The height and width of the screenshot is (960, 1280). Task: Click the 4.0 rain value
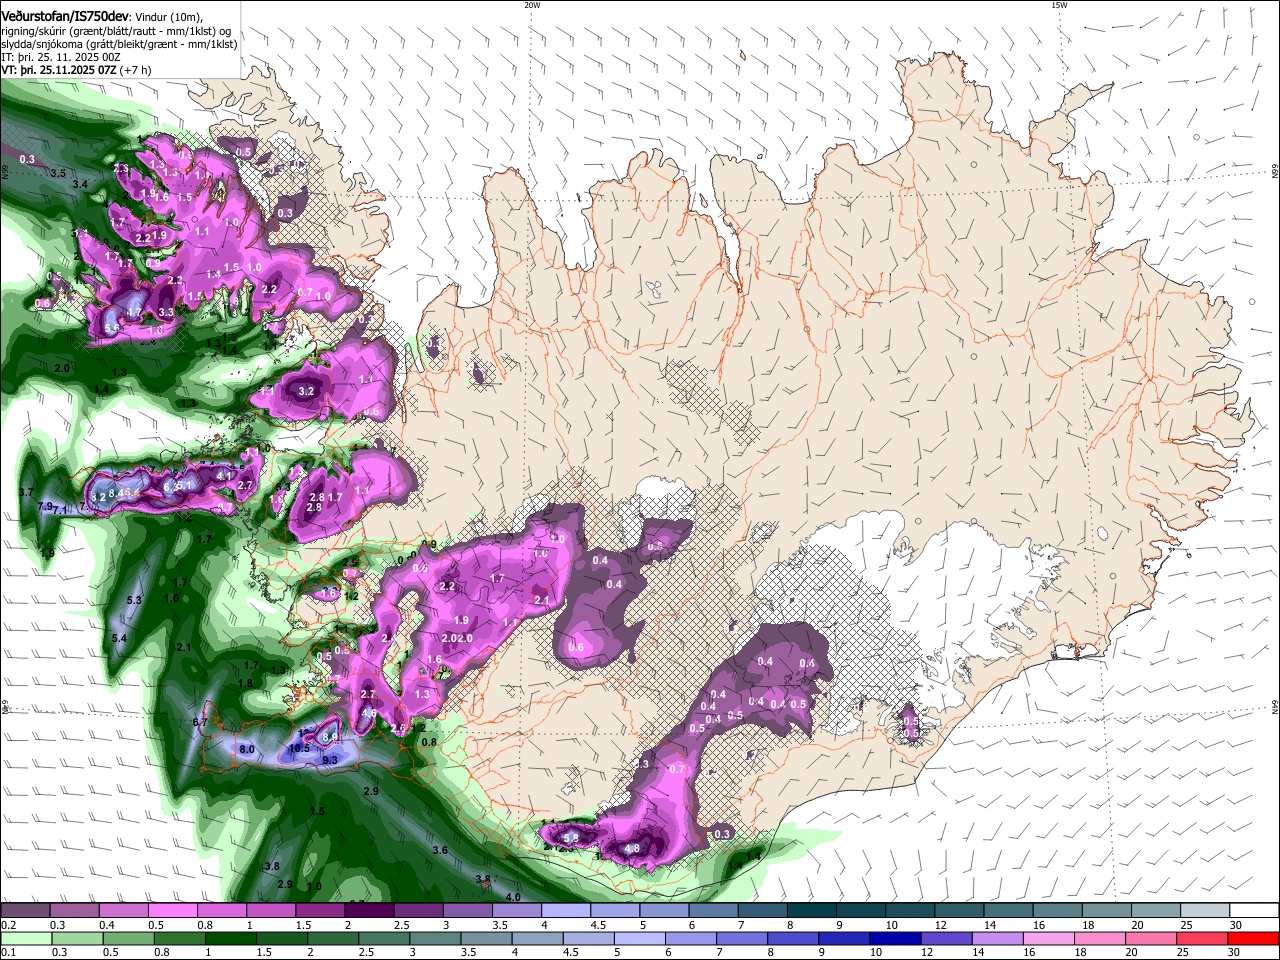pyautogui.click(x=513, y=898)
